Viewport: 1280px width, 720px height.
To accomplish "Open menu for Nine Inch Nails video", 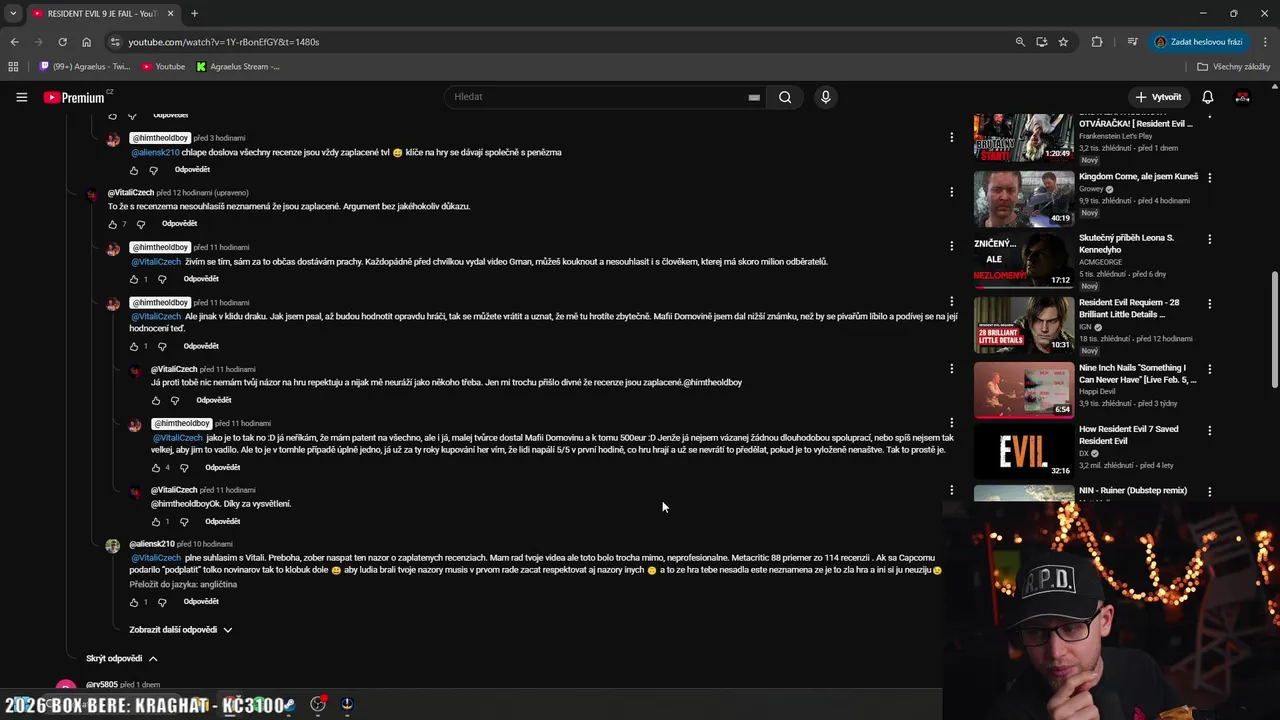I will [1209, 369].
